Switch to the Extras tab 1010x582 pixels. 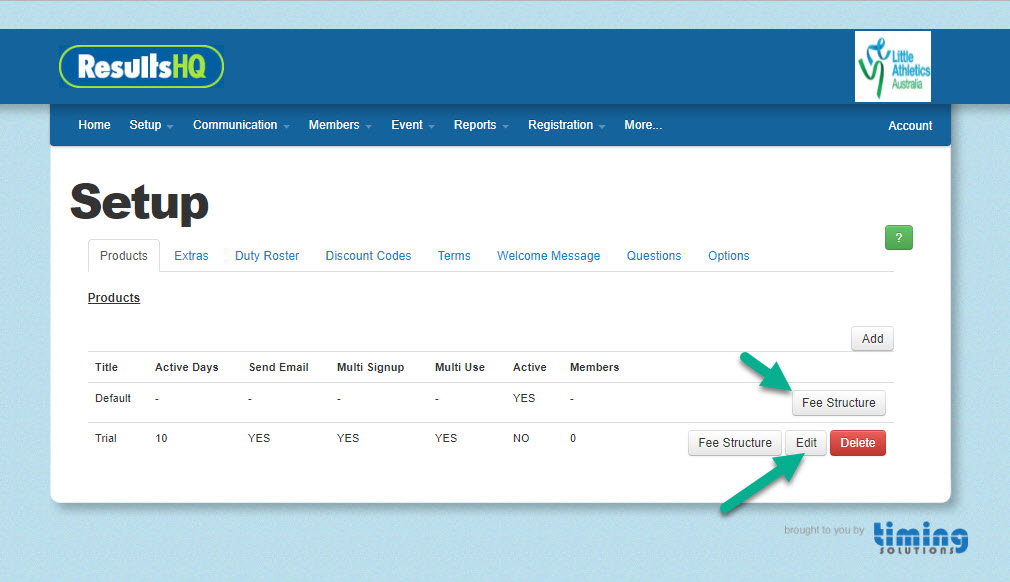(191, 256)
